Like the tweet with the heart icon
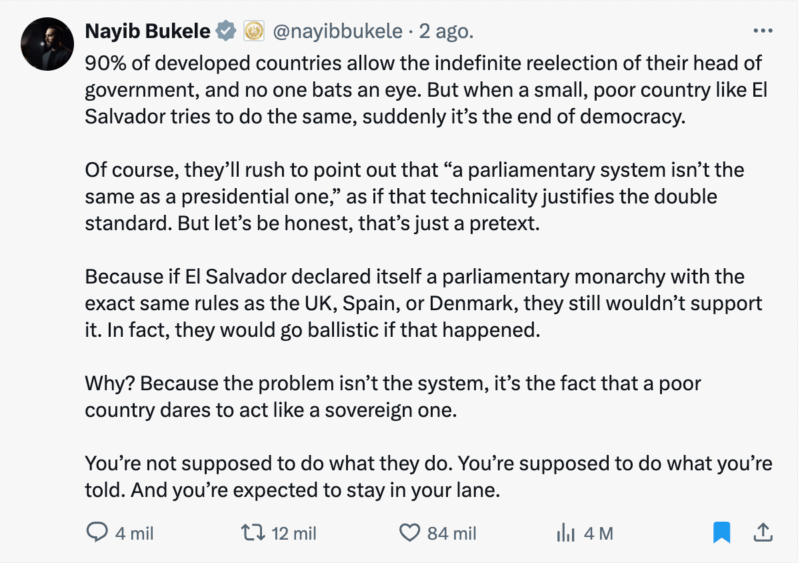The height and width of the screenshot is (563, 800). [x=409, y=533]
